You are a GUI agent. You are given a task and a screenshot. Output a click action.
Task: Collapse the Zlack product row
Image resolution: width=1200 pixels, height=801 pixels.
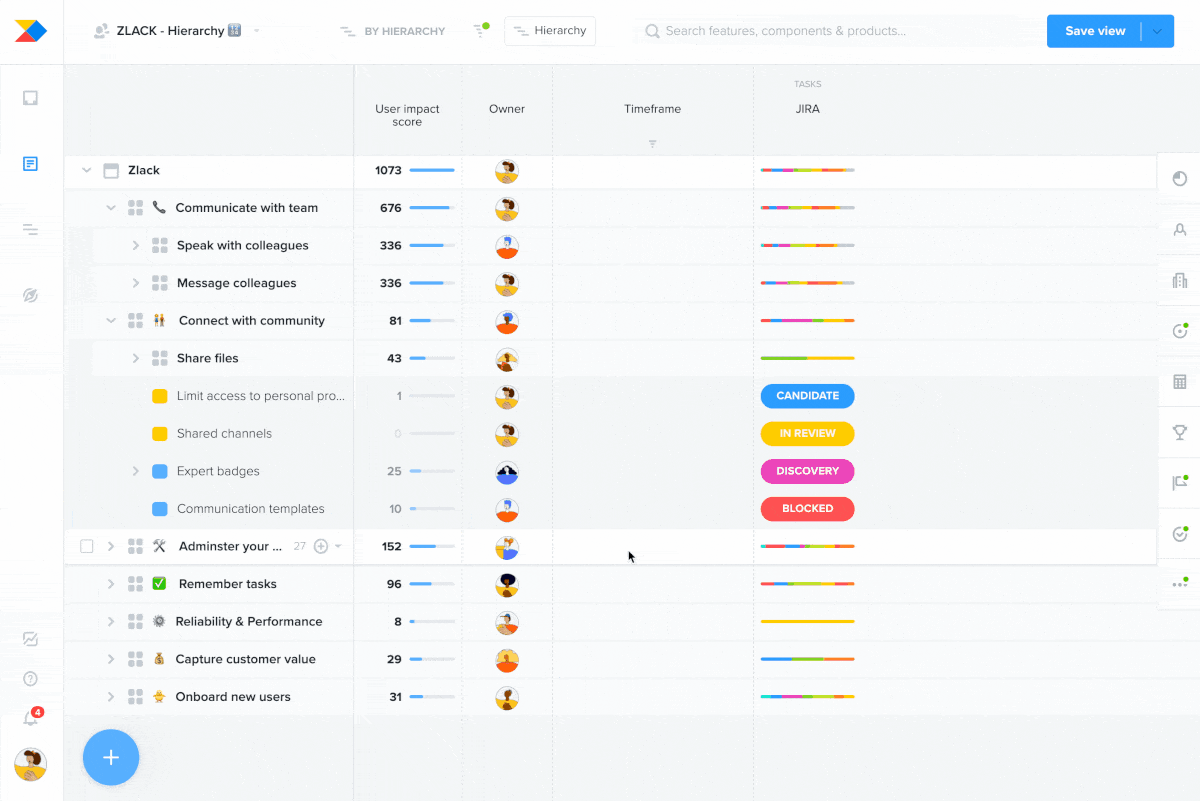tap(87, 171)
